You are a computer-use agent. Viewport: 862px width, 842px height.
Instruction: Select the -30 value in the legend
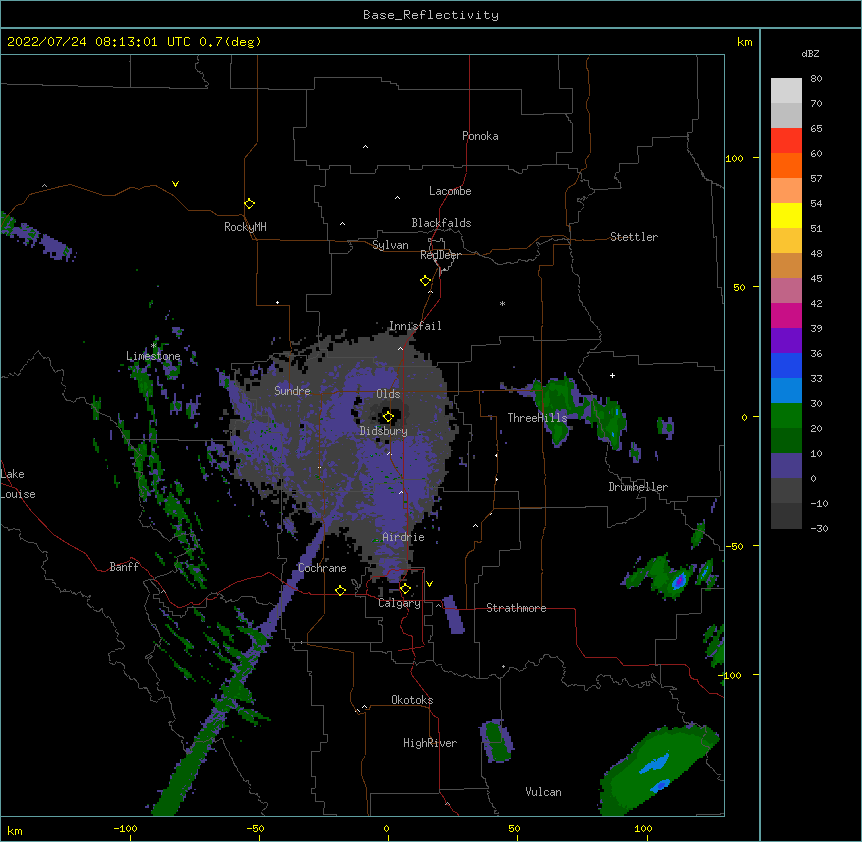tap(819, 529)
